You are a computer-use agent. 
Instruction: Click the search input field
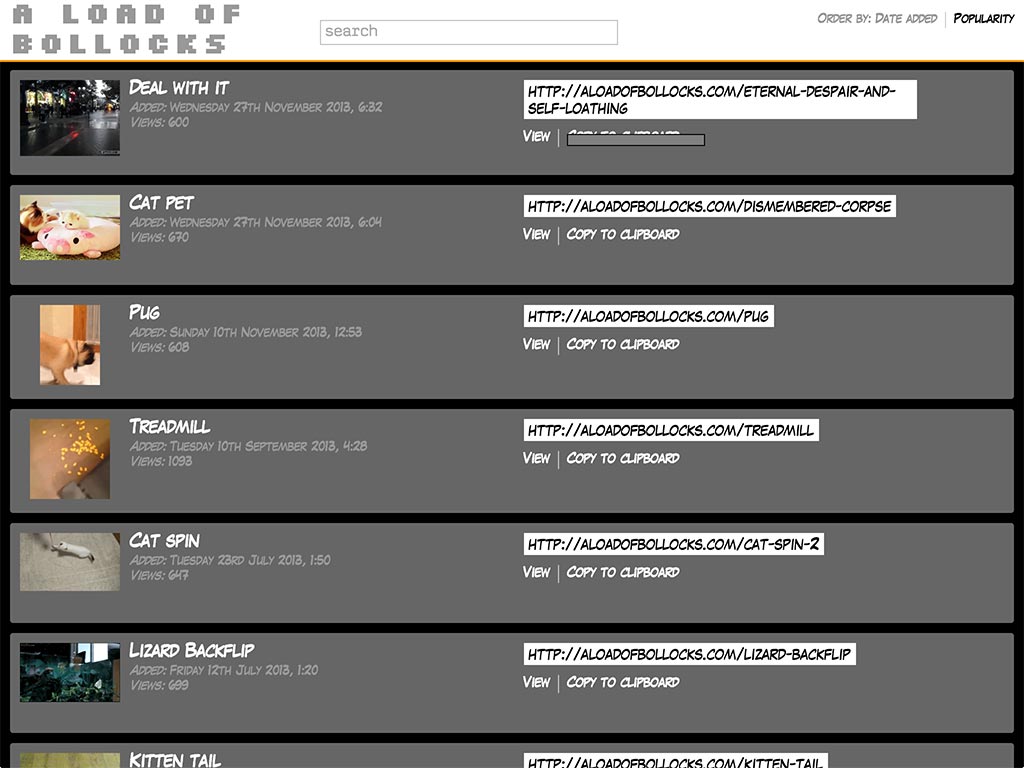click(468, 32)
